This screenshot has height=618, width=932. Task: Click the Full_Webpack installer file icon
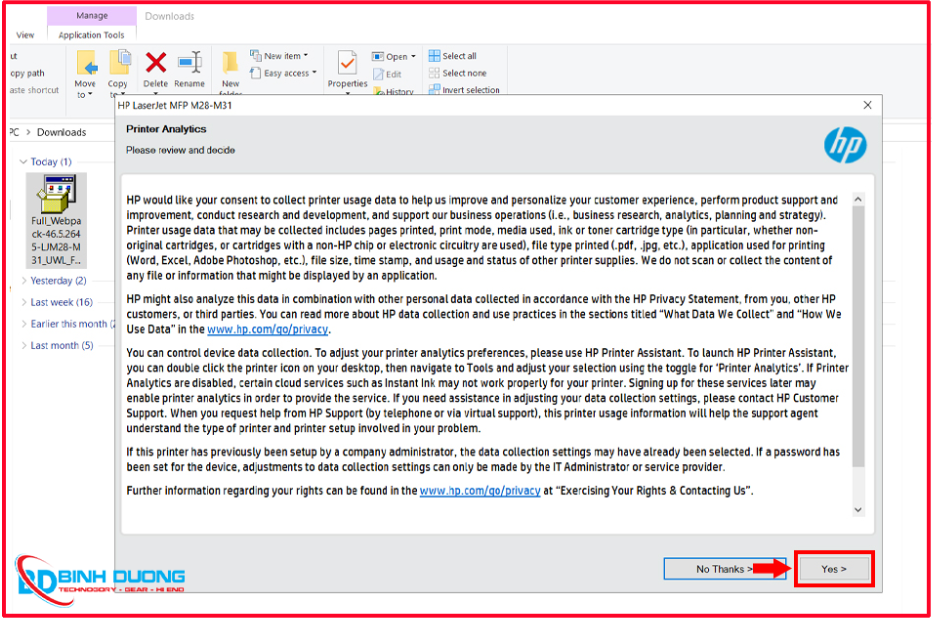tap(57, 194)
